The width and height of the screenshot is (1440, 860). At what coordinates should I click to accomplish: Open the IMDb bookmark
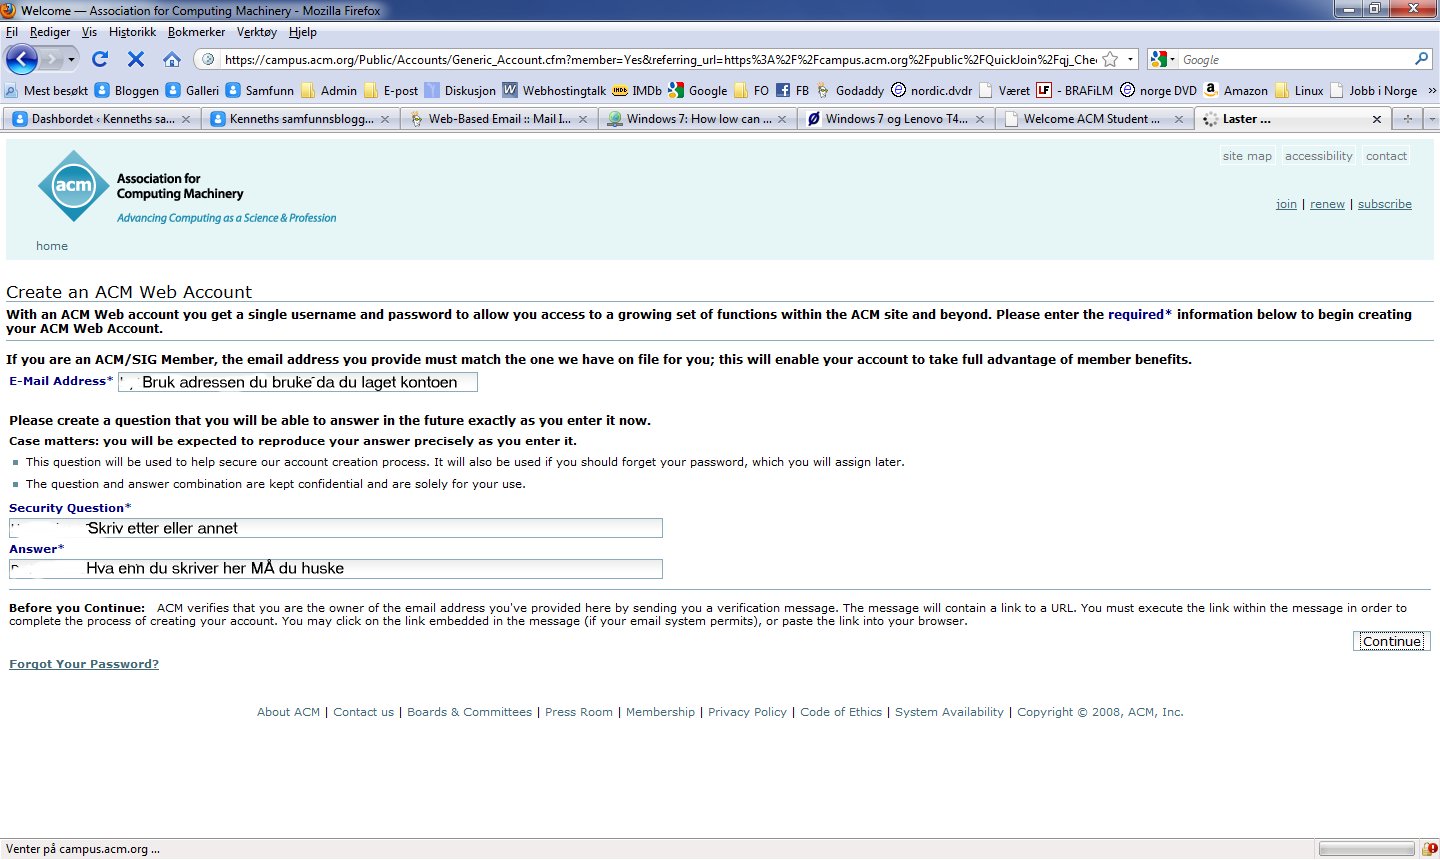[637, 90]
